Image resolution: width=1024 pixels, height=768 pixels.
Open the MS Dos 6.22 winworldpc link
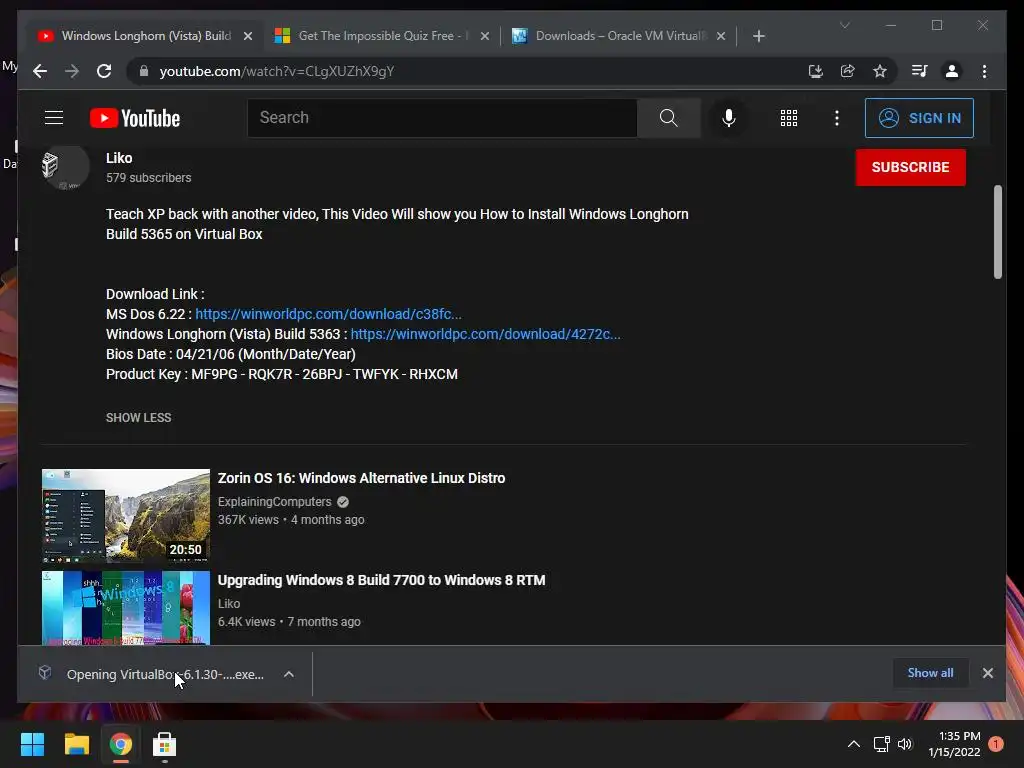(328, 314)
